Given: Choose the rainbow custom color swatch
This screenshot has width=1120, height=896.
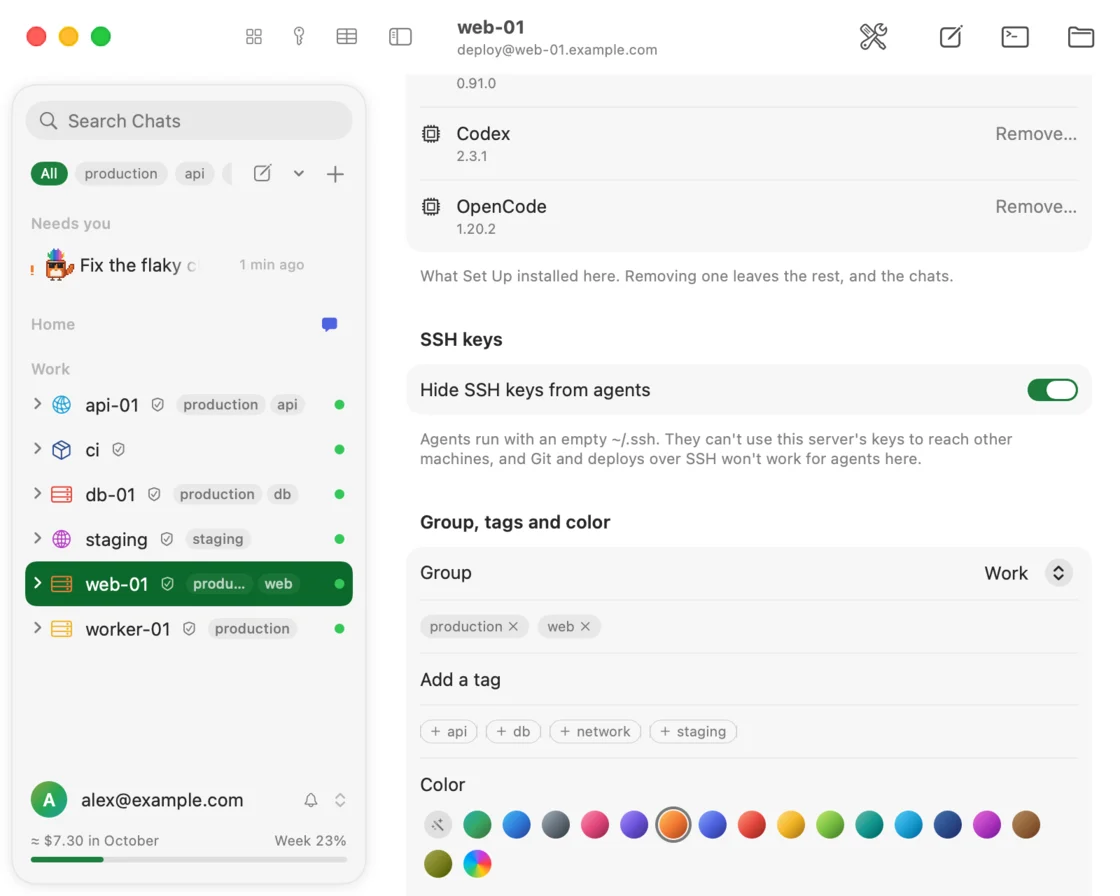Looking at the screenshot, I should tap(477, 864).
